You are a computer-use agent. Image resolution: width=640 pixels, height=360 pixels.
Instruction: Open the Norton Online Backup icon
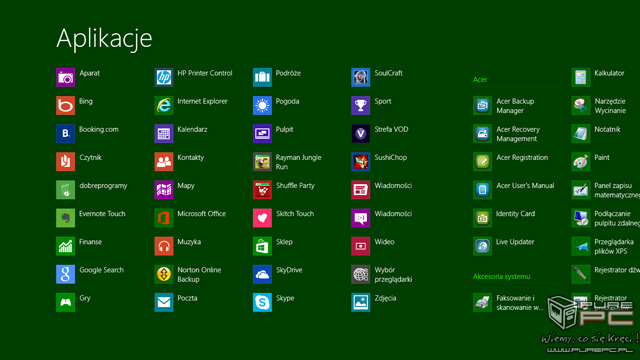coord(164,274)
